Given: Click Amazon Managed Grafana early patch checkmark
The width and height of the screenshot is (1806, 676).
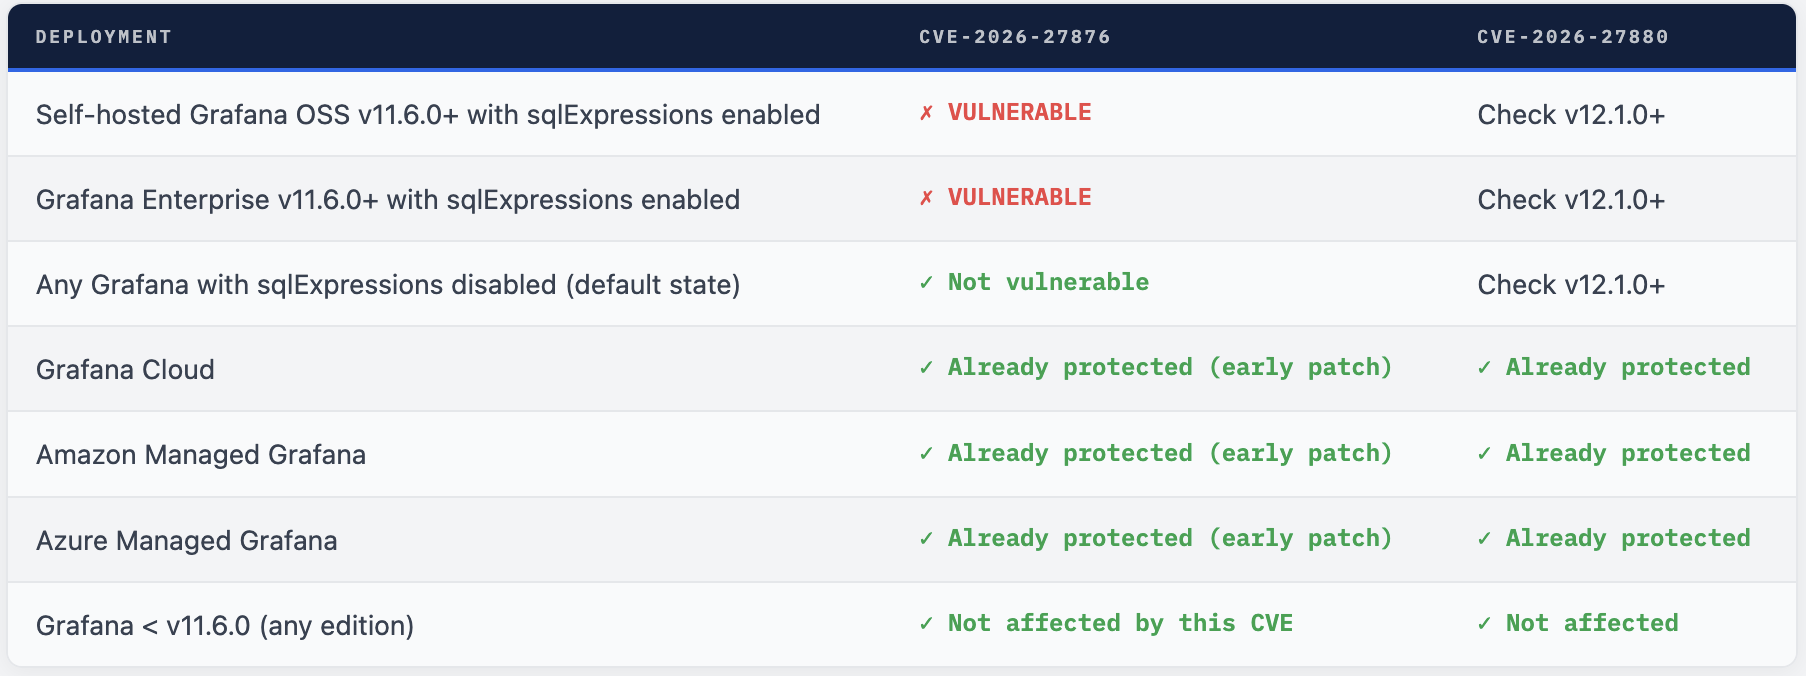Looking at the screenshot, I should click(926, 454).
